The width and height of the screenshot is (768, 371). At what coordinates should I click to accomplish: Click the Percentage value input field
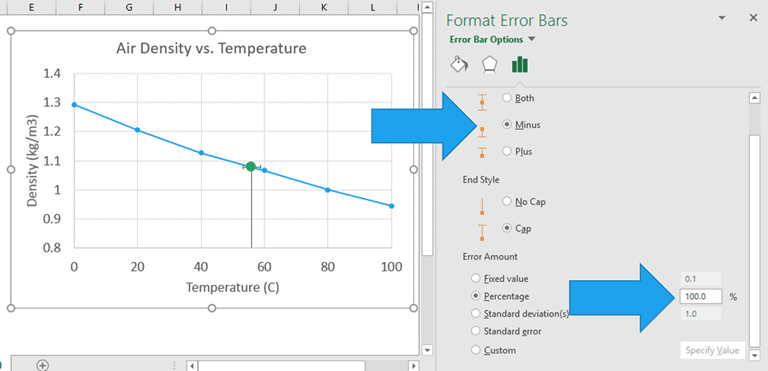[x=701, y=297]
